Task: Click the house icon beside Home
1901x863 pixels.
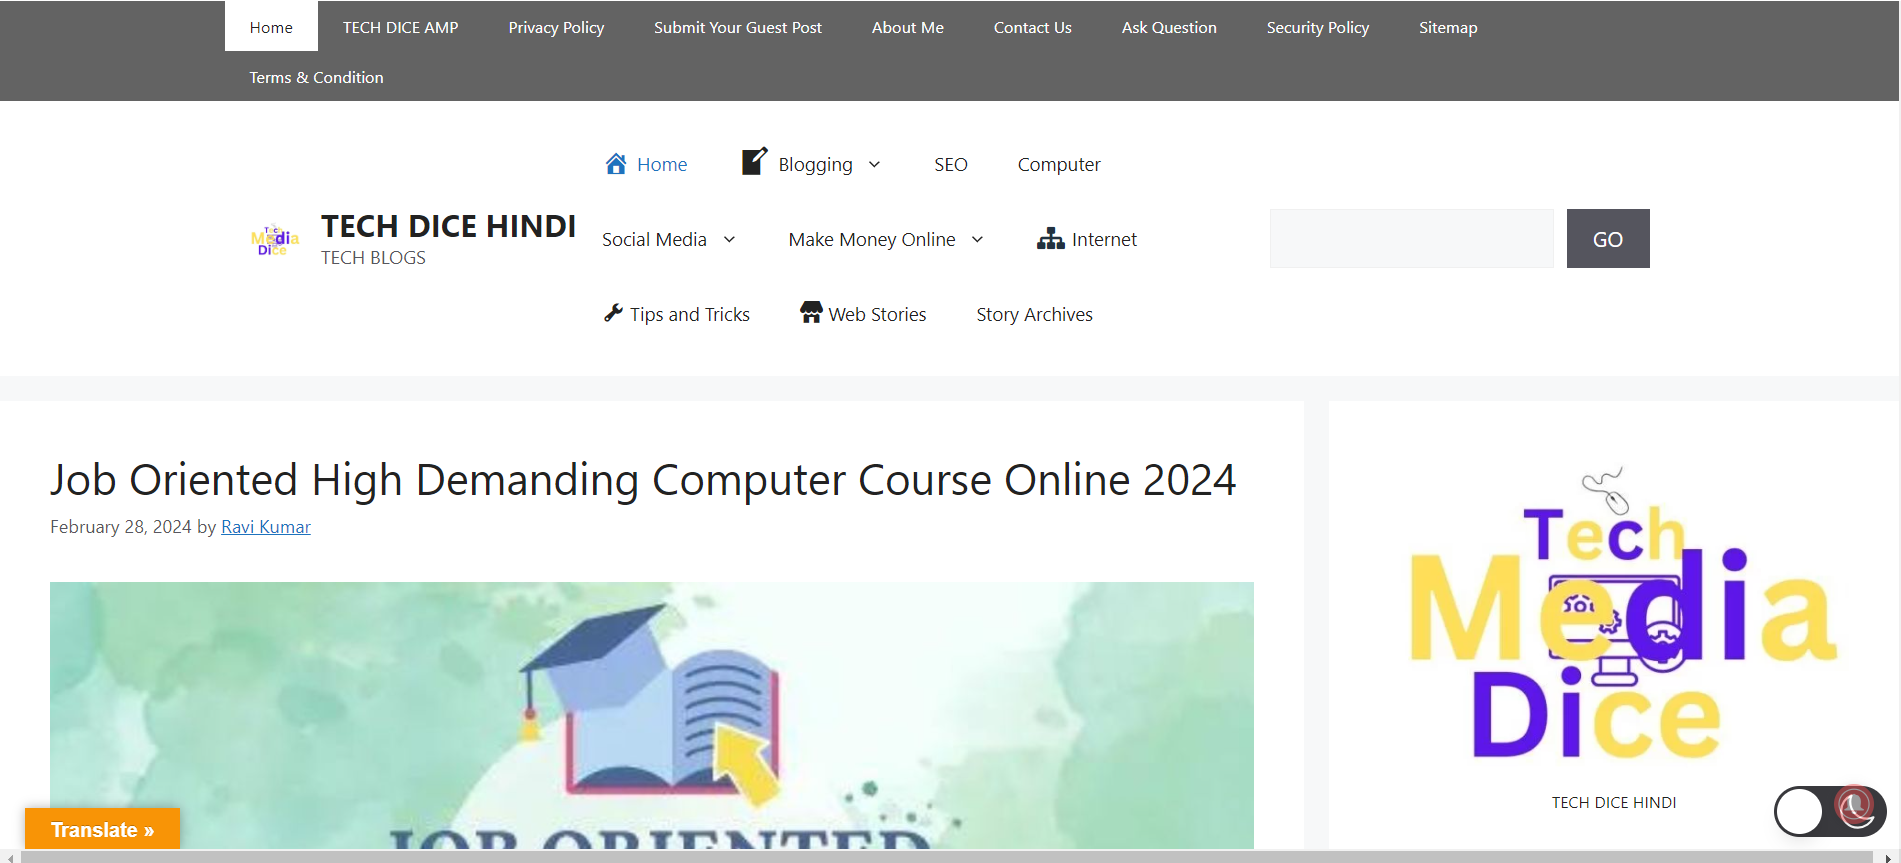Action: click(616, 163)
